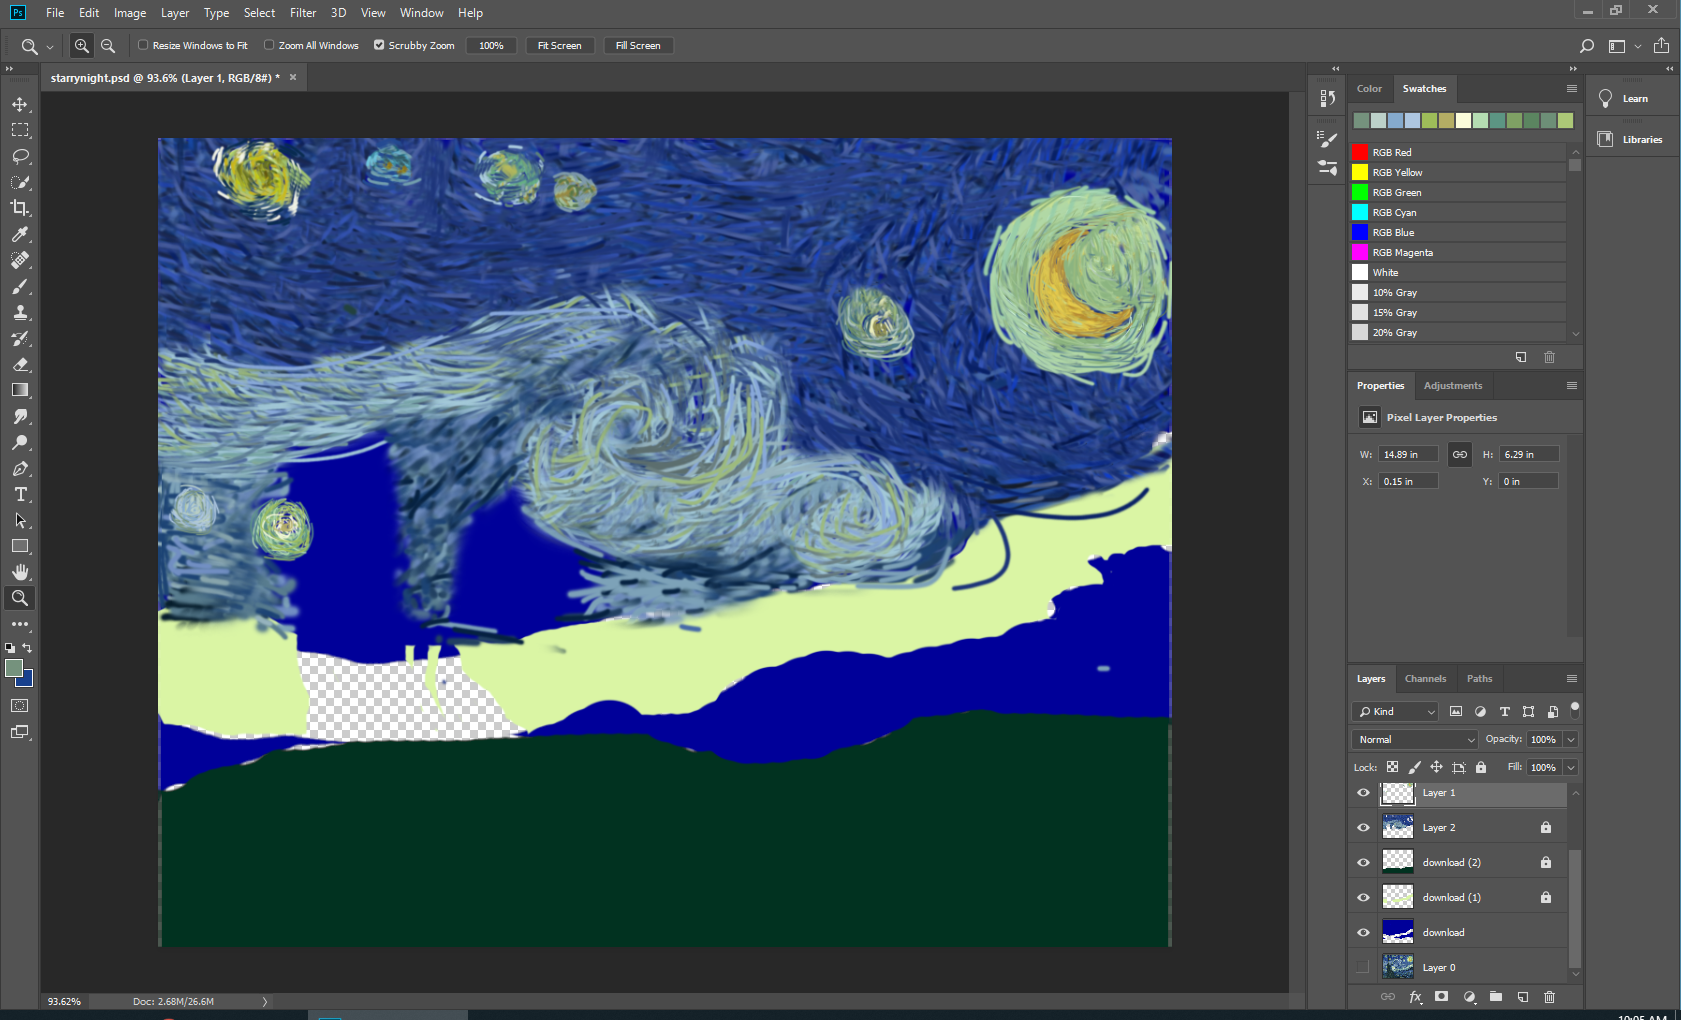Enable Zoom All Windows checkbox
This screenshot has height=1020, width=1681.
pyautogui.click(x=269, y=45)
